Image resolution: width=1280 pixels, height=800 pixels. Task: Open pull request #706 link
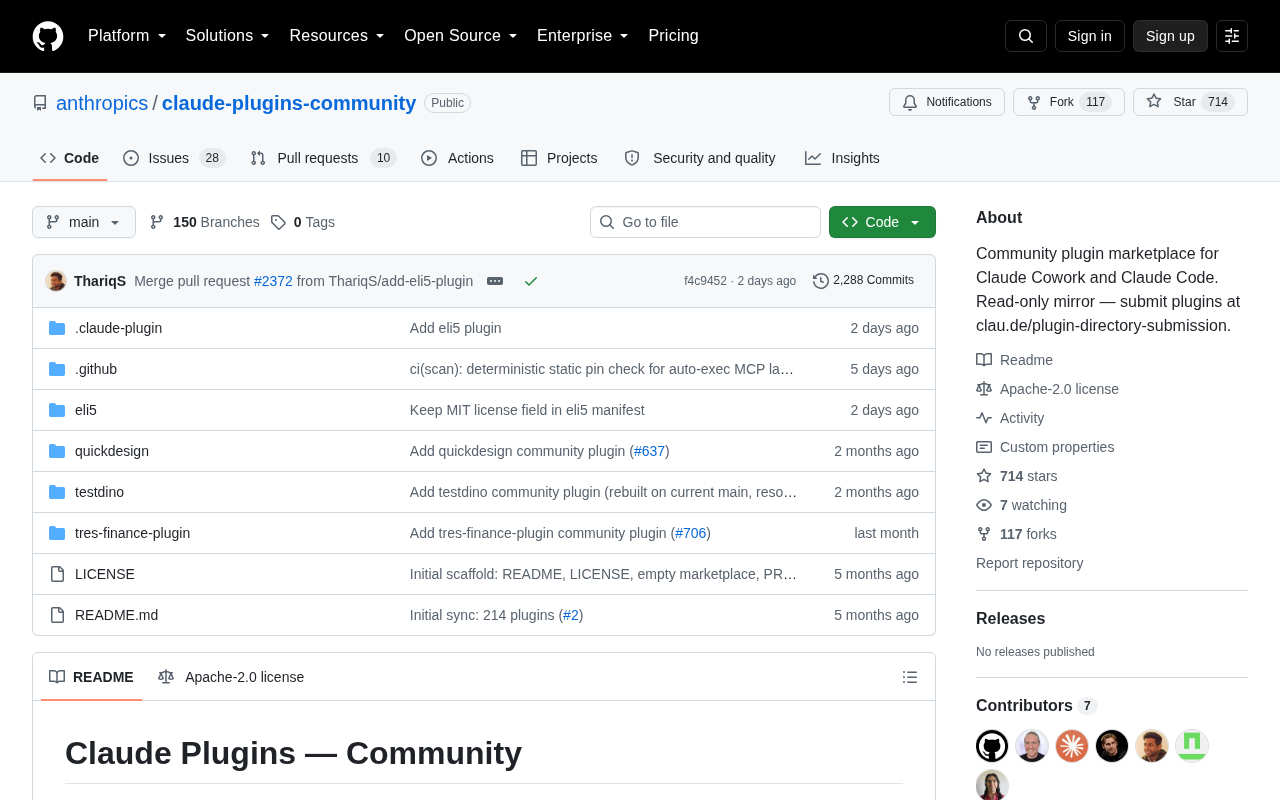pos(691,533)
